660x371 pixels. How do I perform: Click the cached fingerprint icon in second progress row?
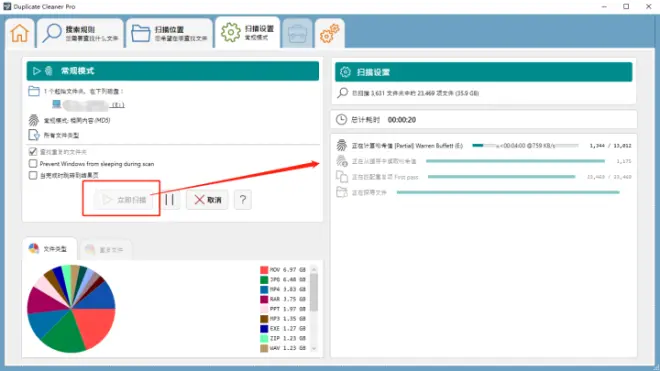click(x=341, y=161)
